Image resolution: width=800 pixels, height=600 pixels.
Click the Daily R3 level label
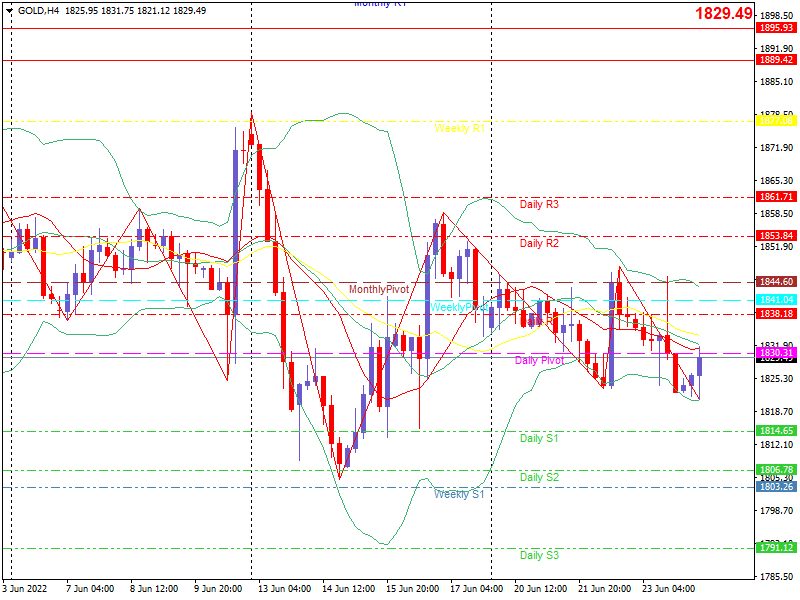pos(539,205)
